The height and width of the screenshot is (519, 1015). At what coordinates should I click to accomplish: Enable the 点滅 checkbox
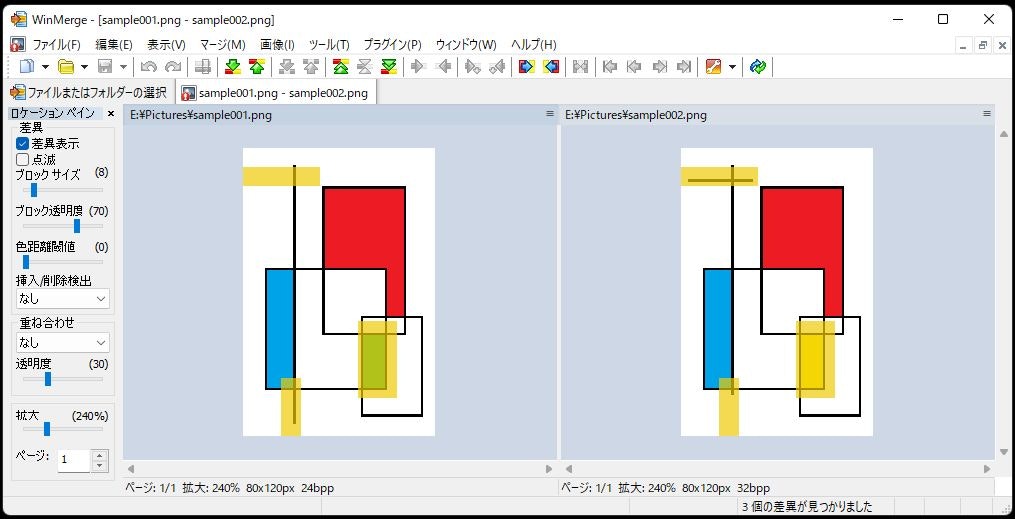pyautogui.click(x=23, y=159)
